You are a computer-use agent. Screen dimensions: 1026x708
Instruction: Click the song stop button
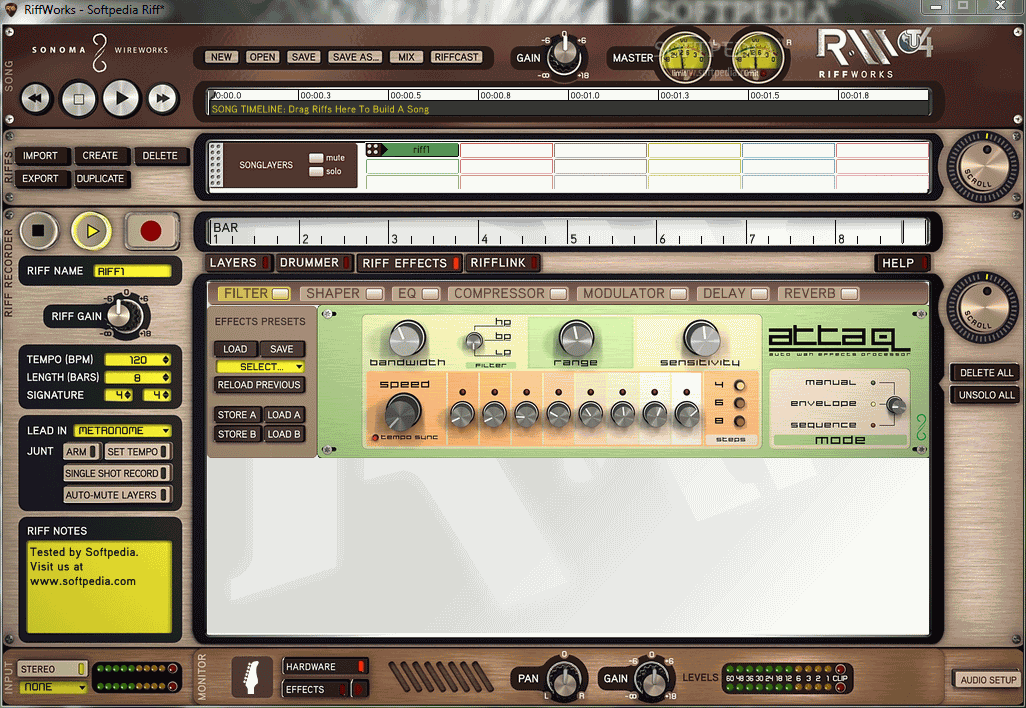pyautogui.click(x=79, y=99)
